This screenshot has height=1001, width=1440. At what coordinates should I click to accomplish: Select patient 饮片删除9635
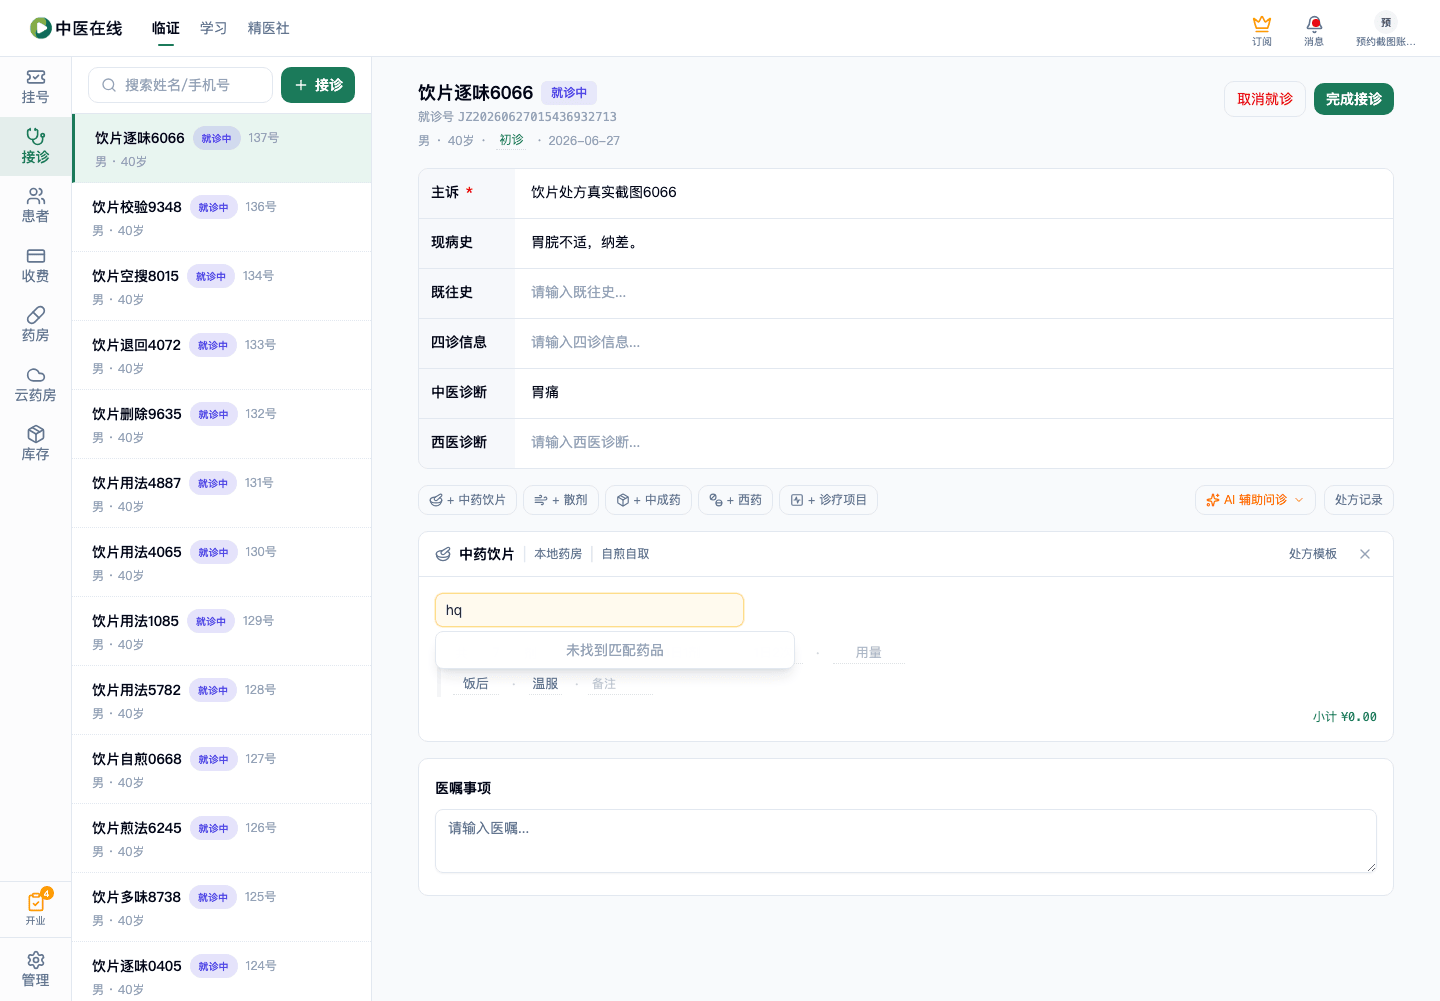222,424
